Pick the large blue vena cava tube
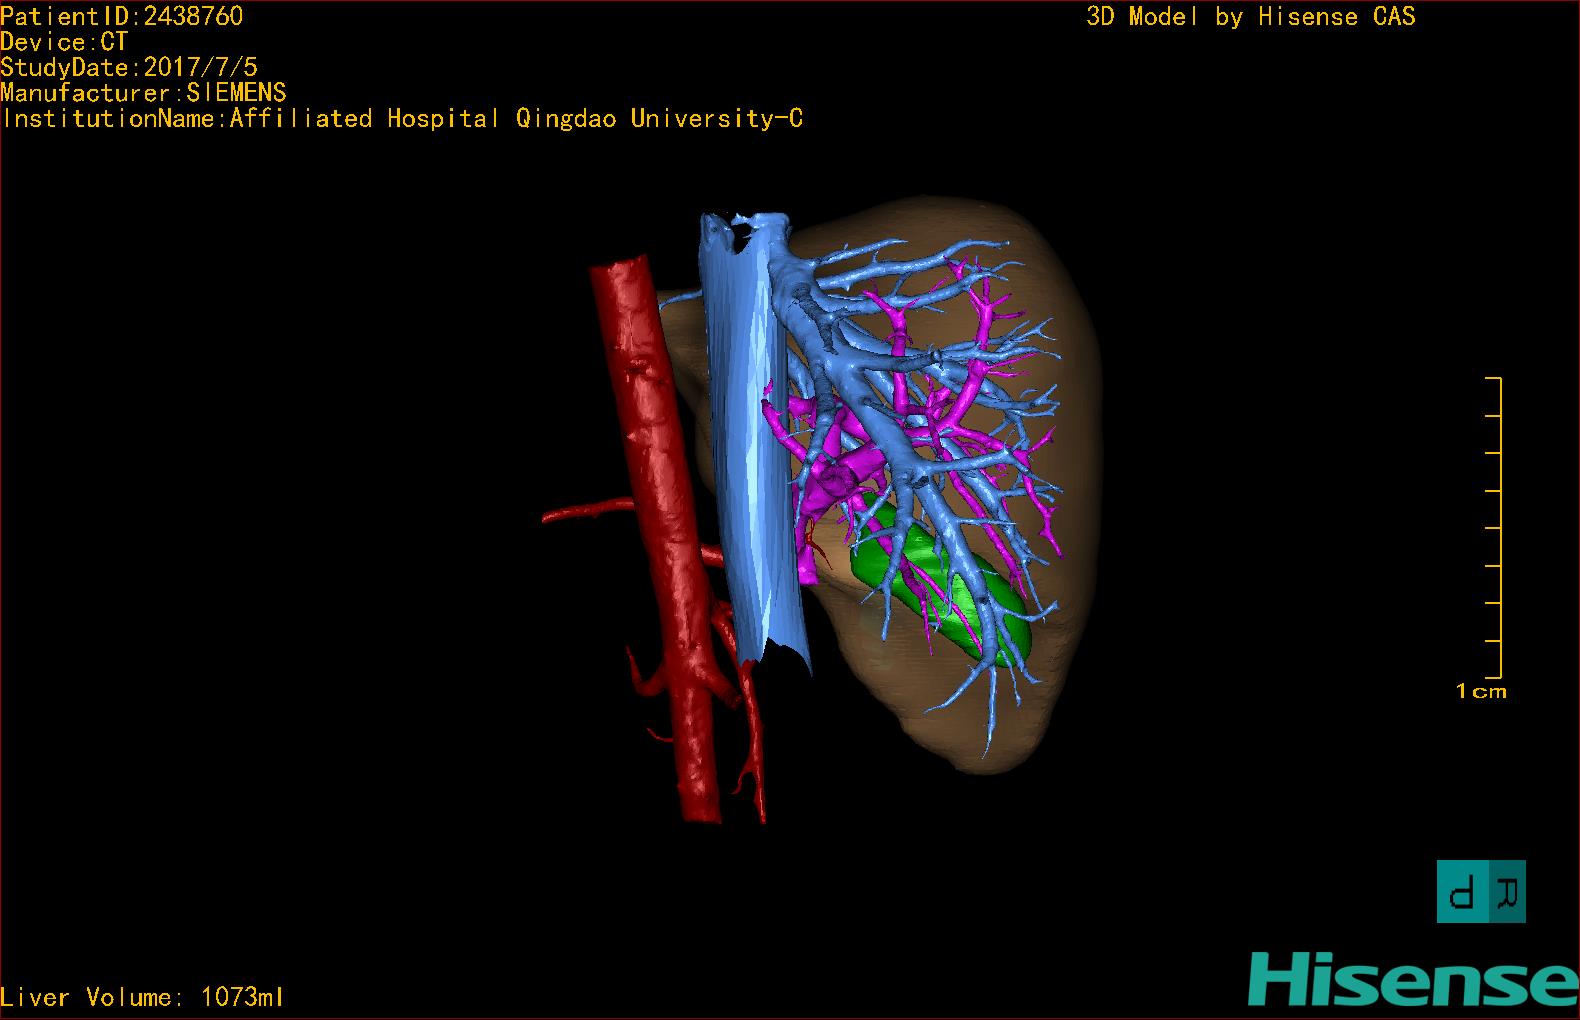The image size is (1580, 1020). coord(750,440)
